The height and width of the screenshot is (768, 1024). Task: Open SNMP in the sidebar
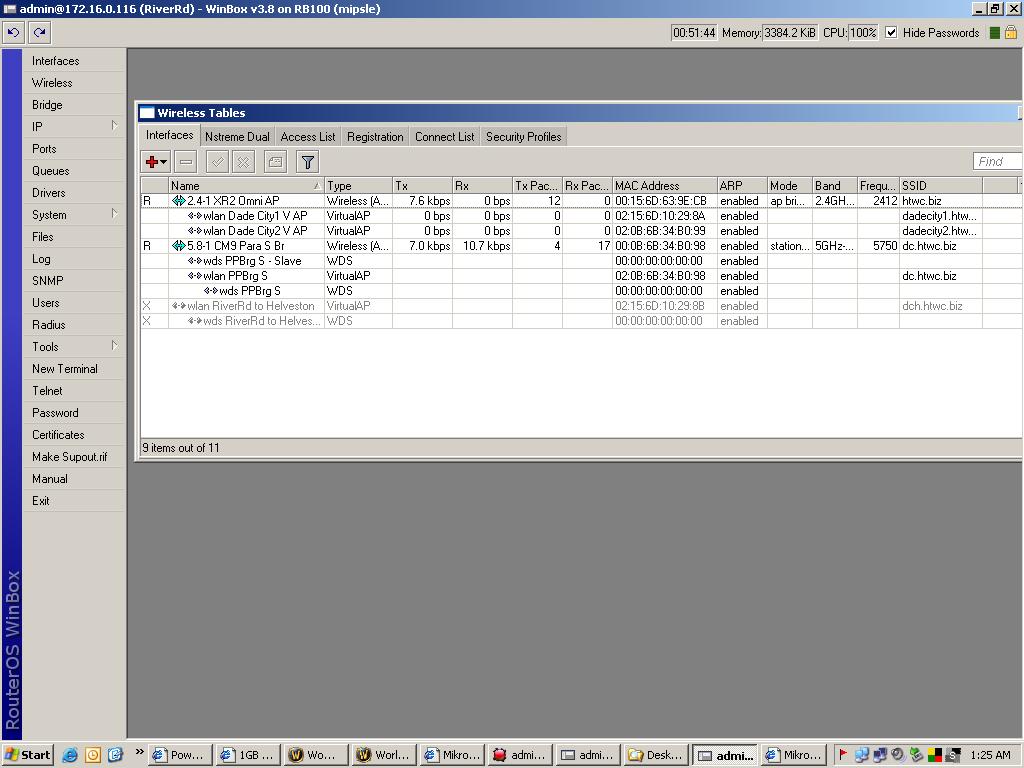[x=73, y=281]
